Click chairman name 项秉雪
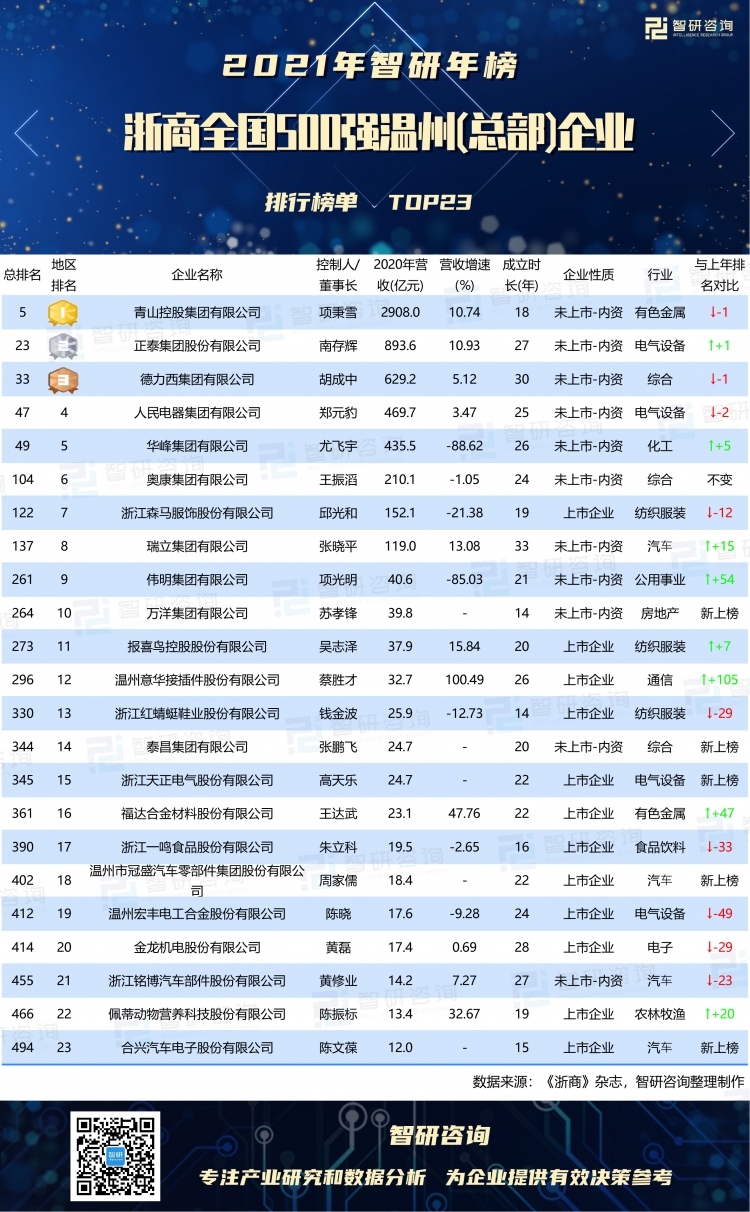This screenshot has width=750, height=1212. pyautogui.click(x=337, y=313)
